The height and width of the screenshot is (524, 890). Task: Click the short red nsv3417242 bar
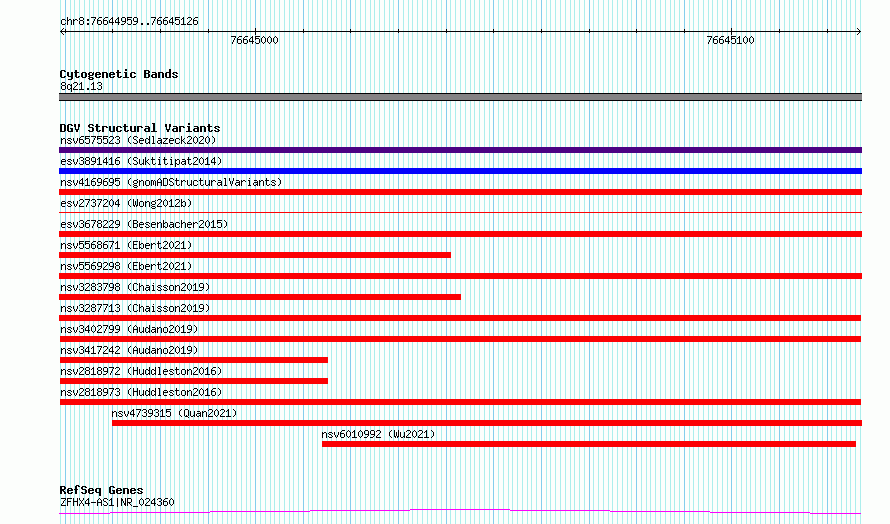(194, 360)
